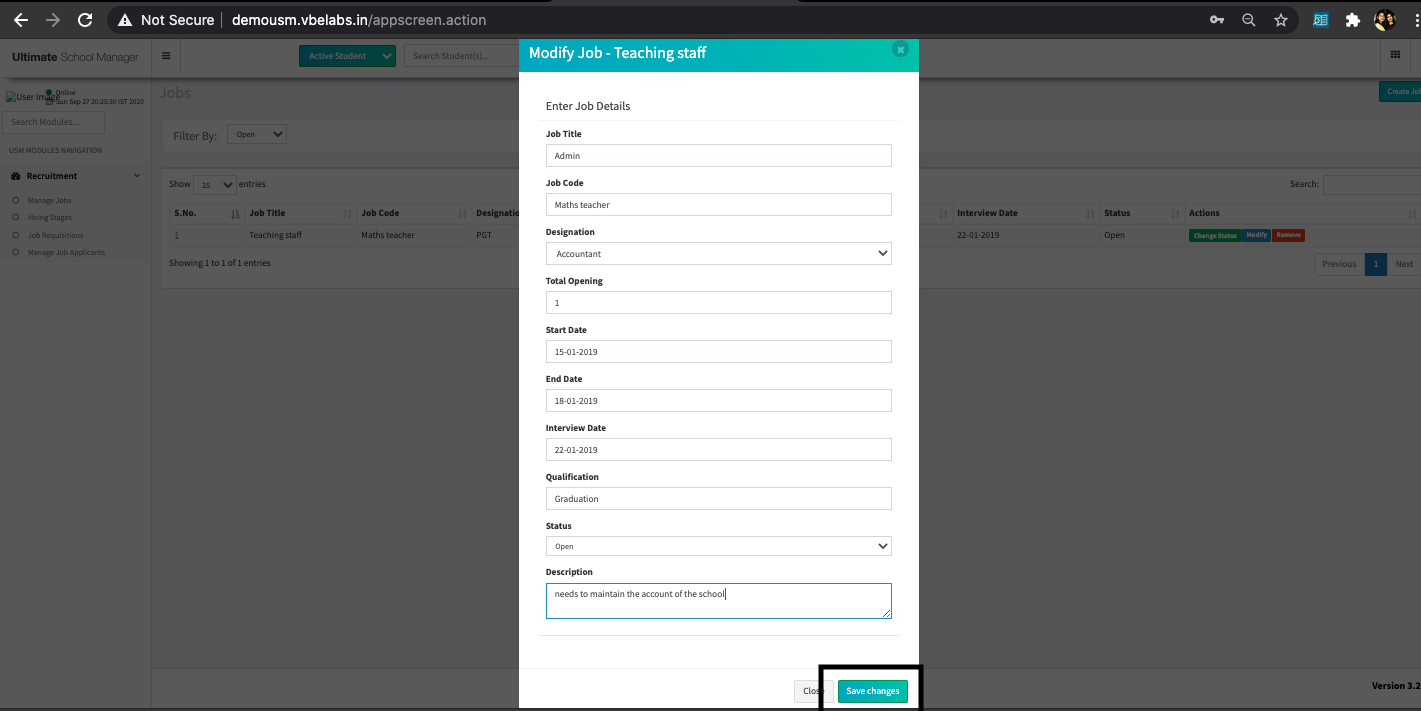Open the saved passwords key icon
Image resolution: width=1421 pixels, height=711 pixels.
1217,19
